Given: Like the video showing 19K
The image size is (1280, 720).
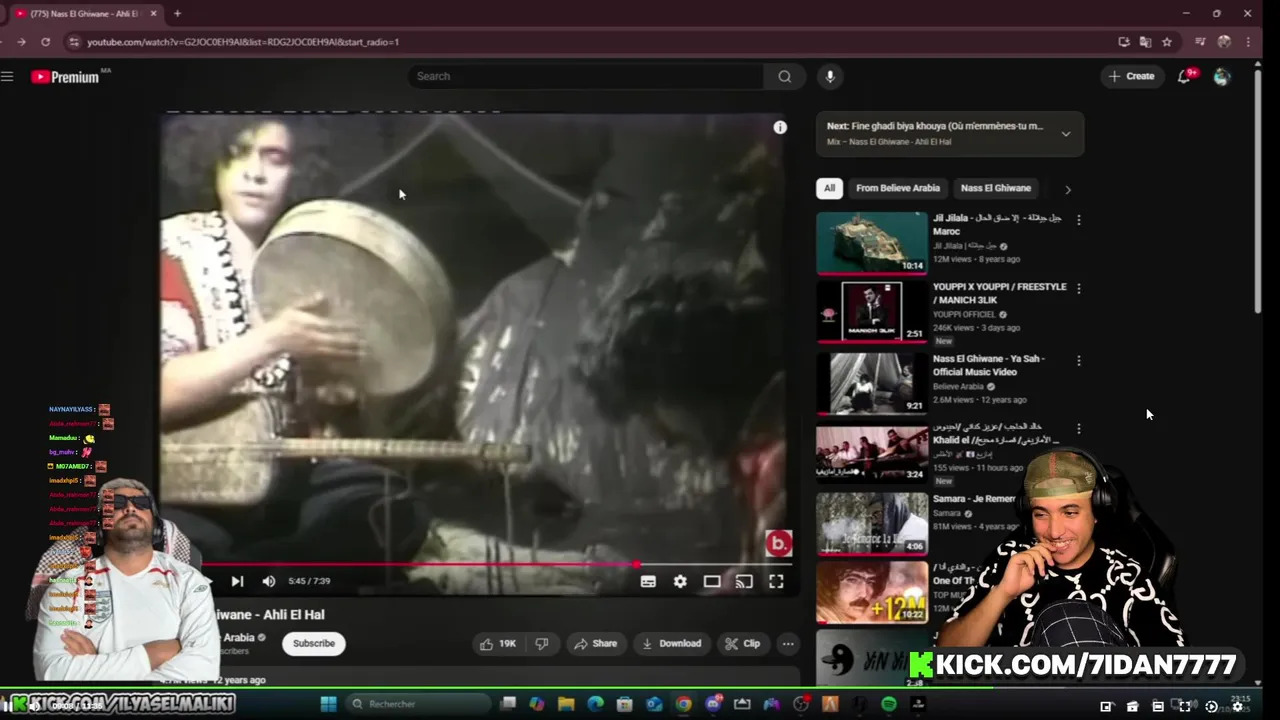Looking at the screenshot, I should 497,643.
